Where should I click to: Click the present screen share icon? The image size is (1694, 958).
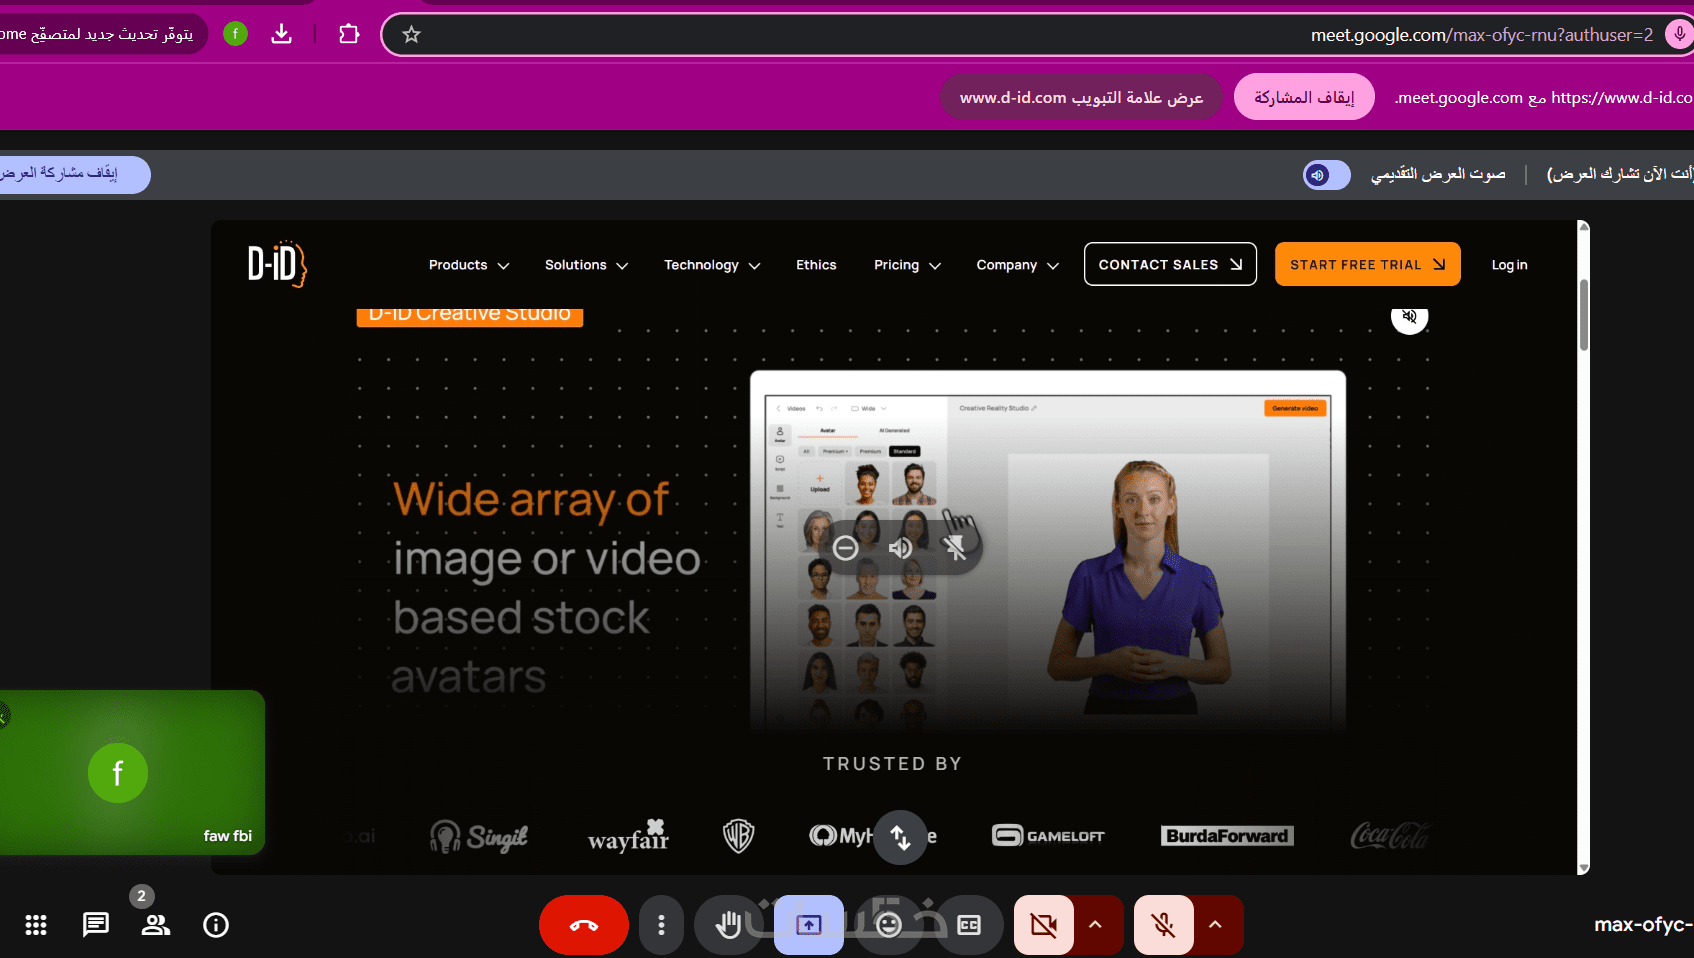(809, 925)
